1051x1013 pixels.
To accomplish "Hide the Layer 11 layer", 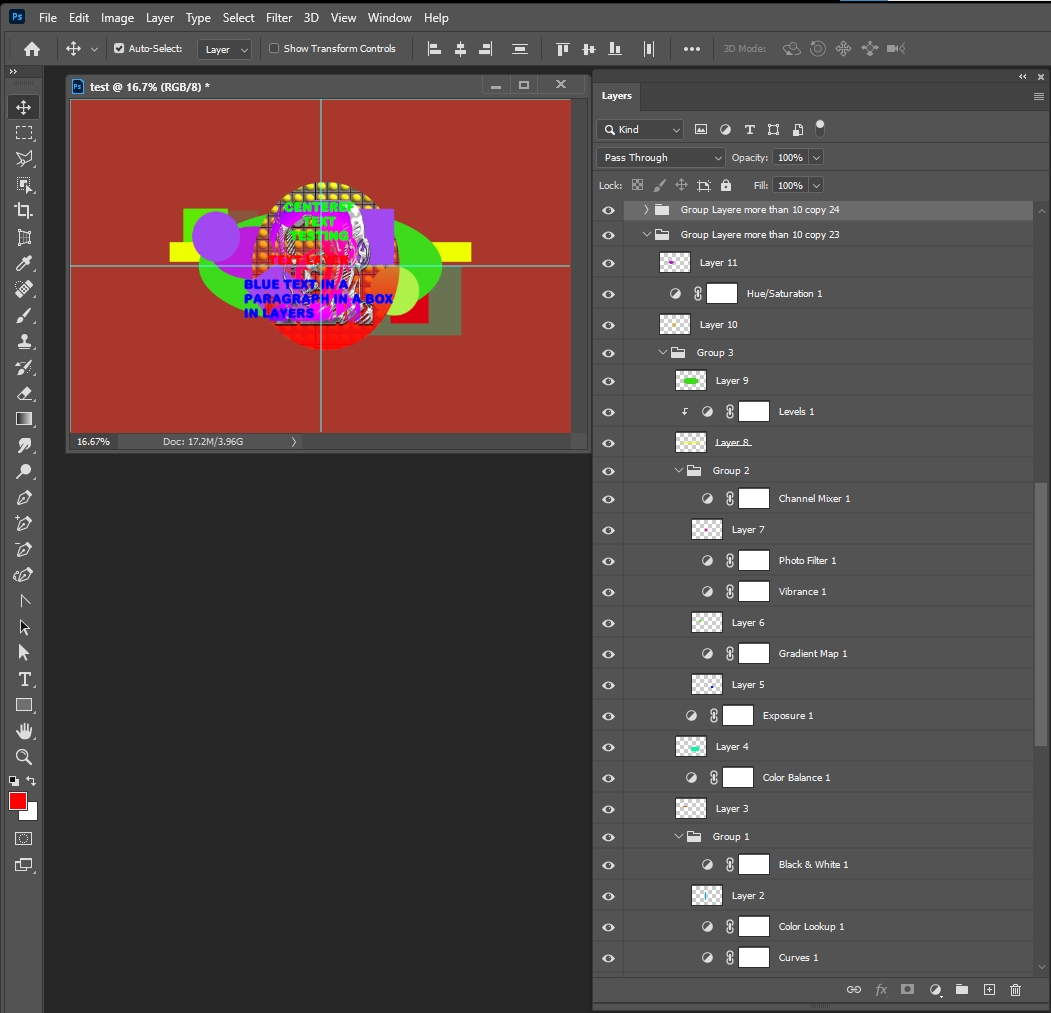I will pyautogui.click(x=608, y=262).
